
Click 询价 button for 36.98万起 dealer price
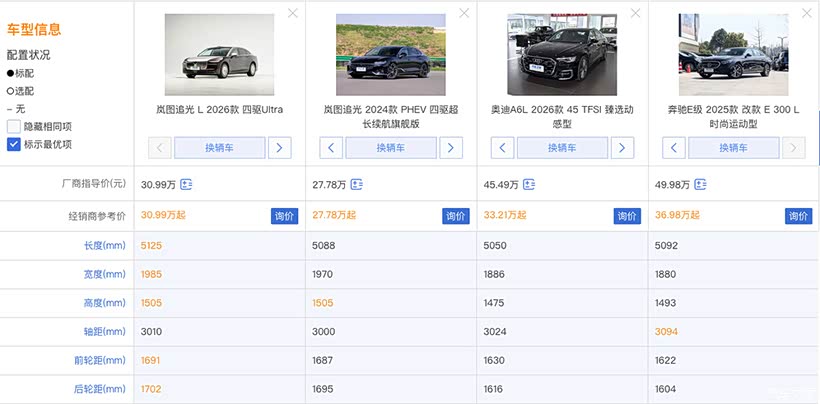click(x=797, y=216)
